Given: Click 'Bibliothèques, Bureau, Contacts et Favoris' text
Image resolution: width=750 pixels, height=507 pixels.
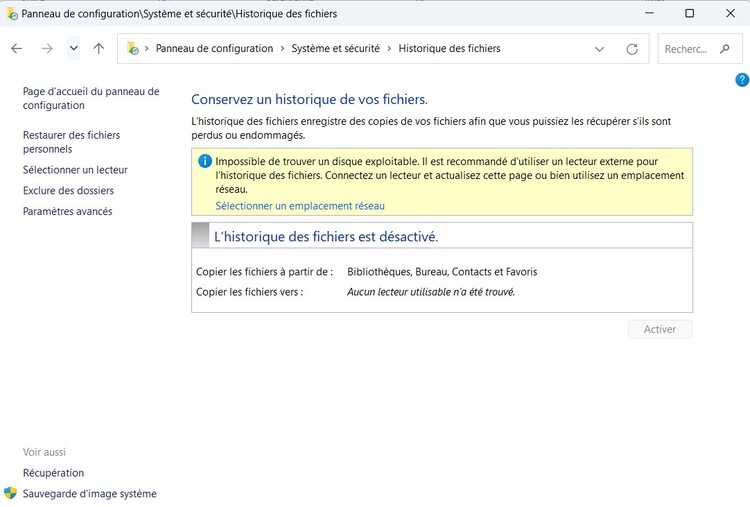Looking at the screenshot, I should pyautogui.click(x=442, y=272).
